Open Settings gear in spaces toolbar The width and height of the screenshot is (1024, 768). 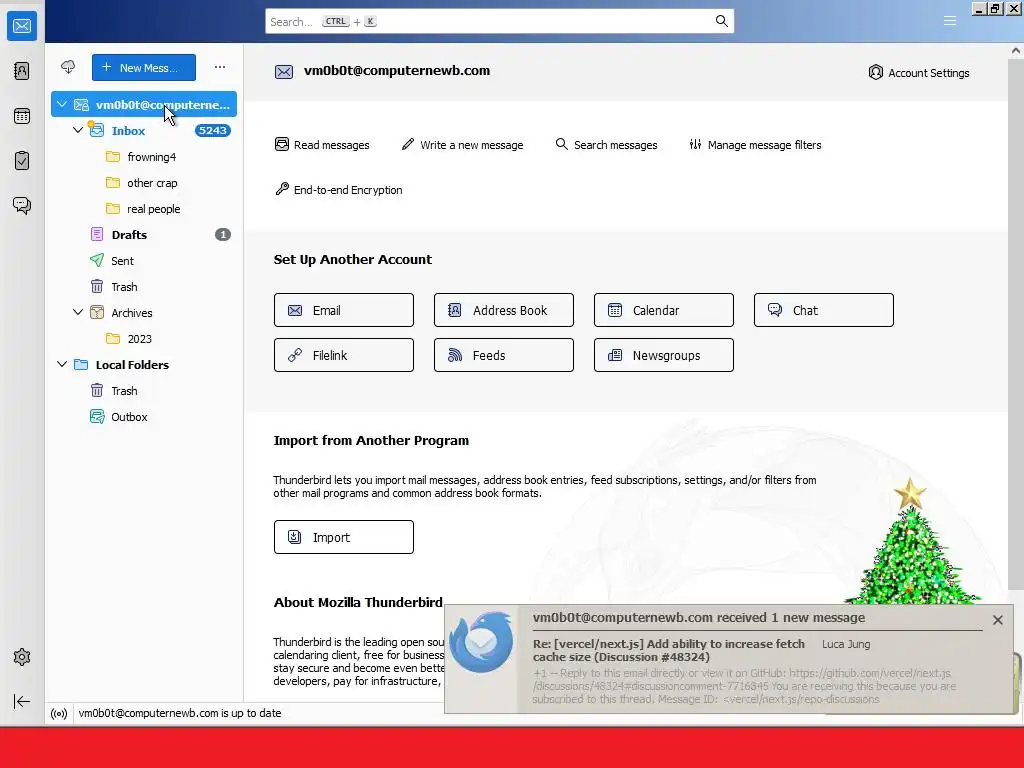coord(22,657)
